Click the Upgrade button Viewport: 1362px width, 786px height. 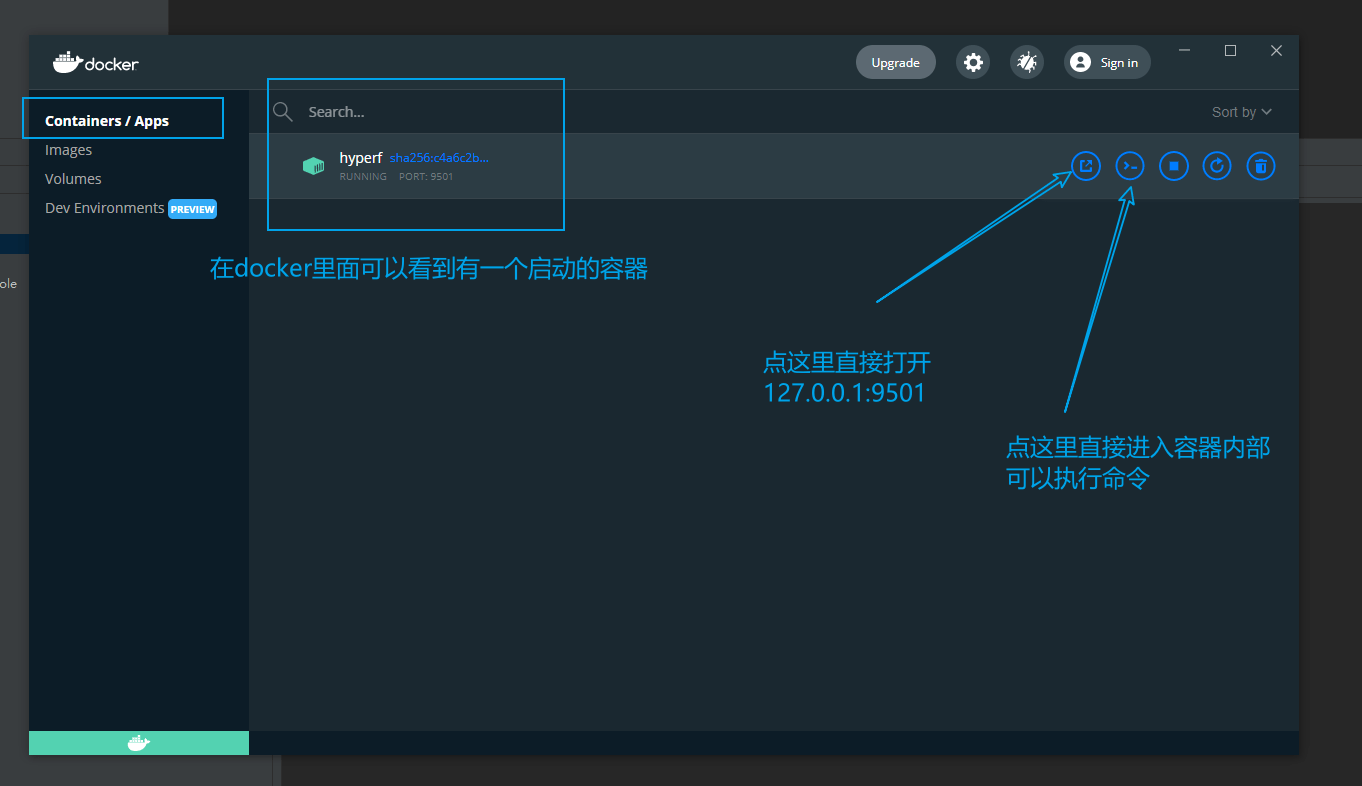click(896, 62)
